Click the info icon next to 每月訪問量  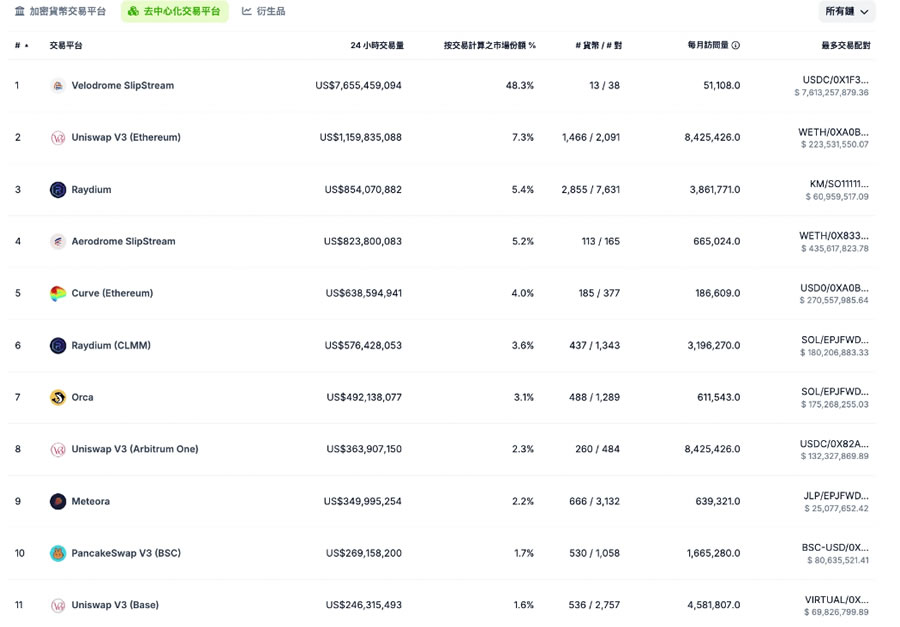click(736, 45)
